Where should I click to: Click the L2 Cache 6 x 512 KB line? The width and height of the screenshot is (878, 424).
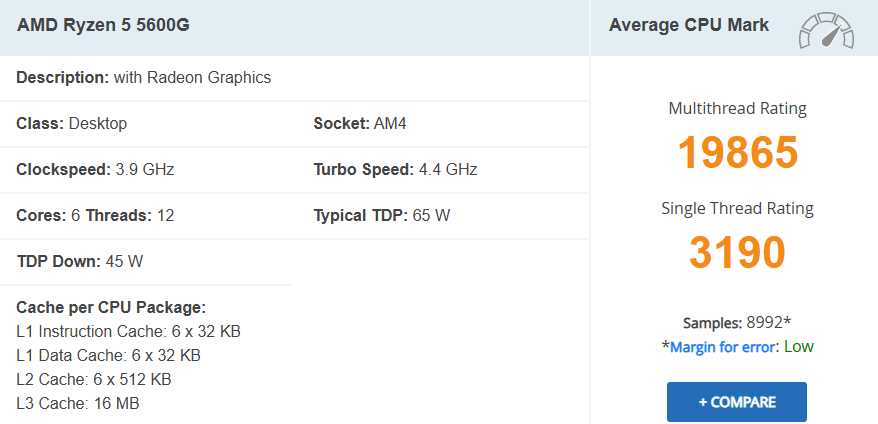[x=94, y=379]
